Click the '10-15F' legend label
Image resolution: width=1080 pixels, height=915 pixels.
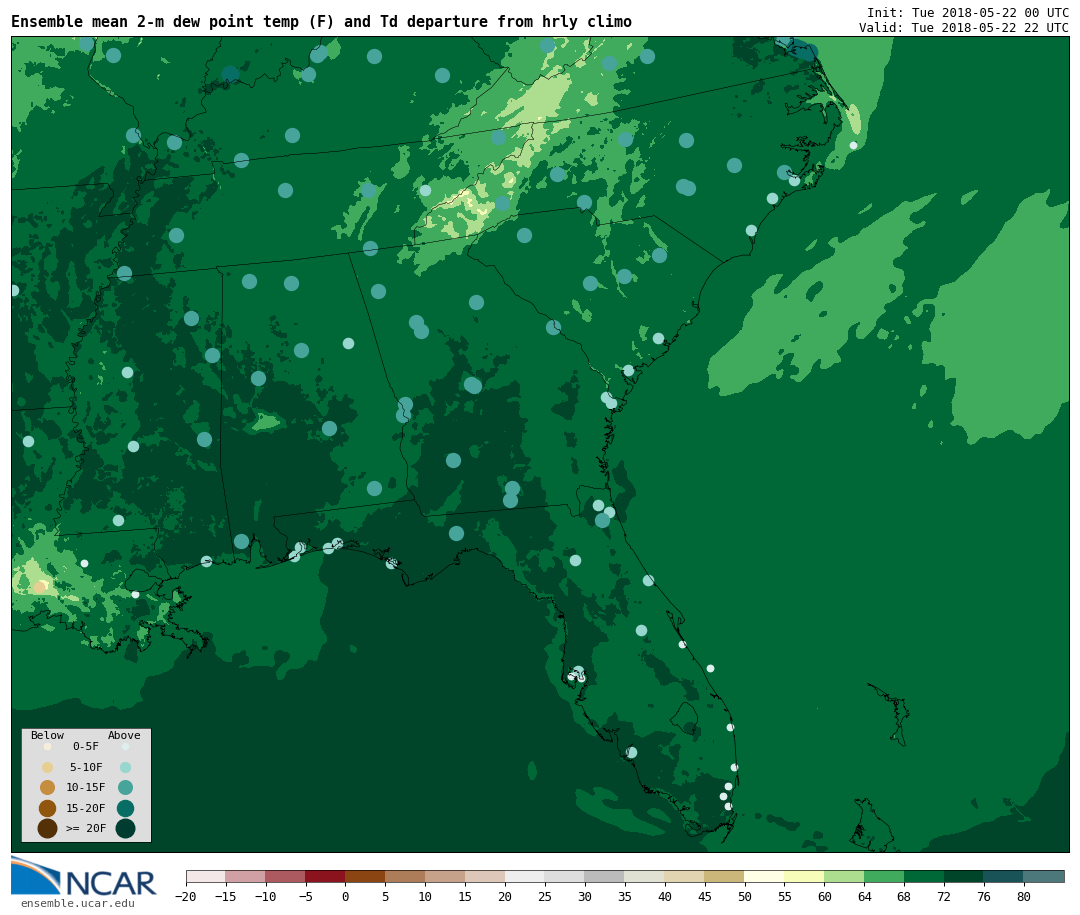pyautogui.click(x=86, y=787)
